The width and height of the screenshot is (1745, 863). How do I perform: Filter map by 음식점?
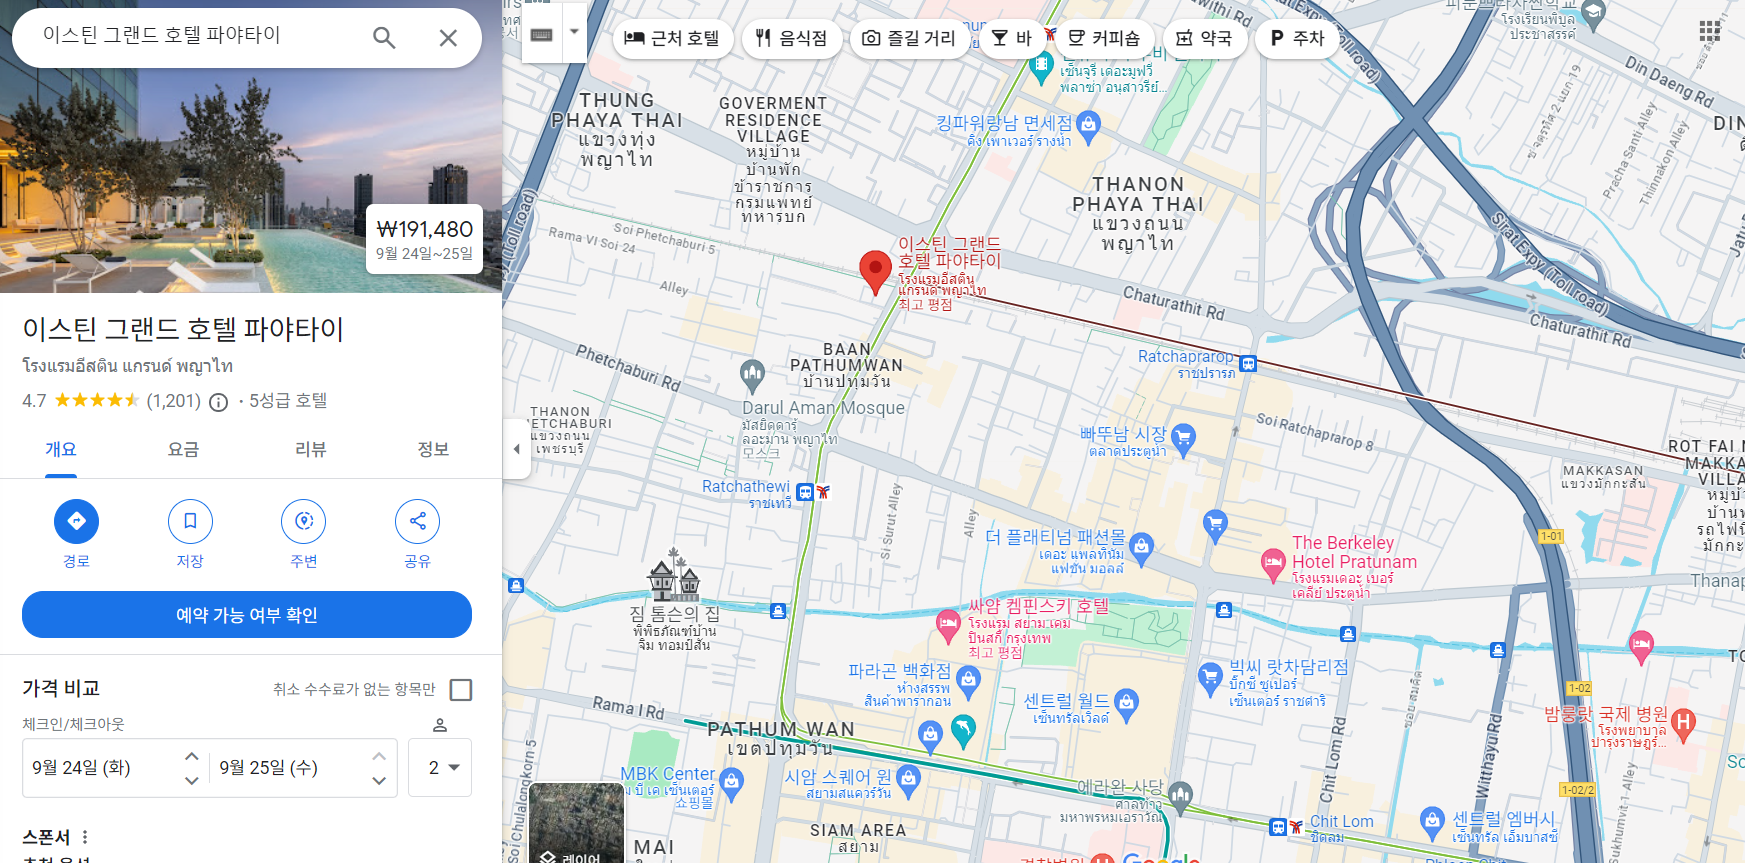point(792,38)
